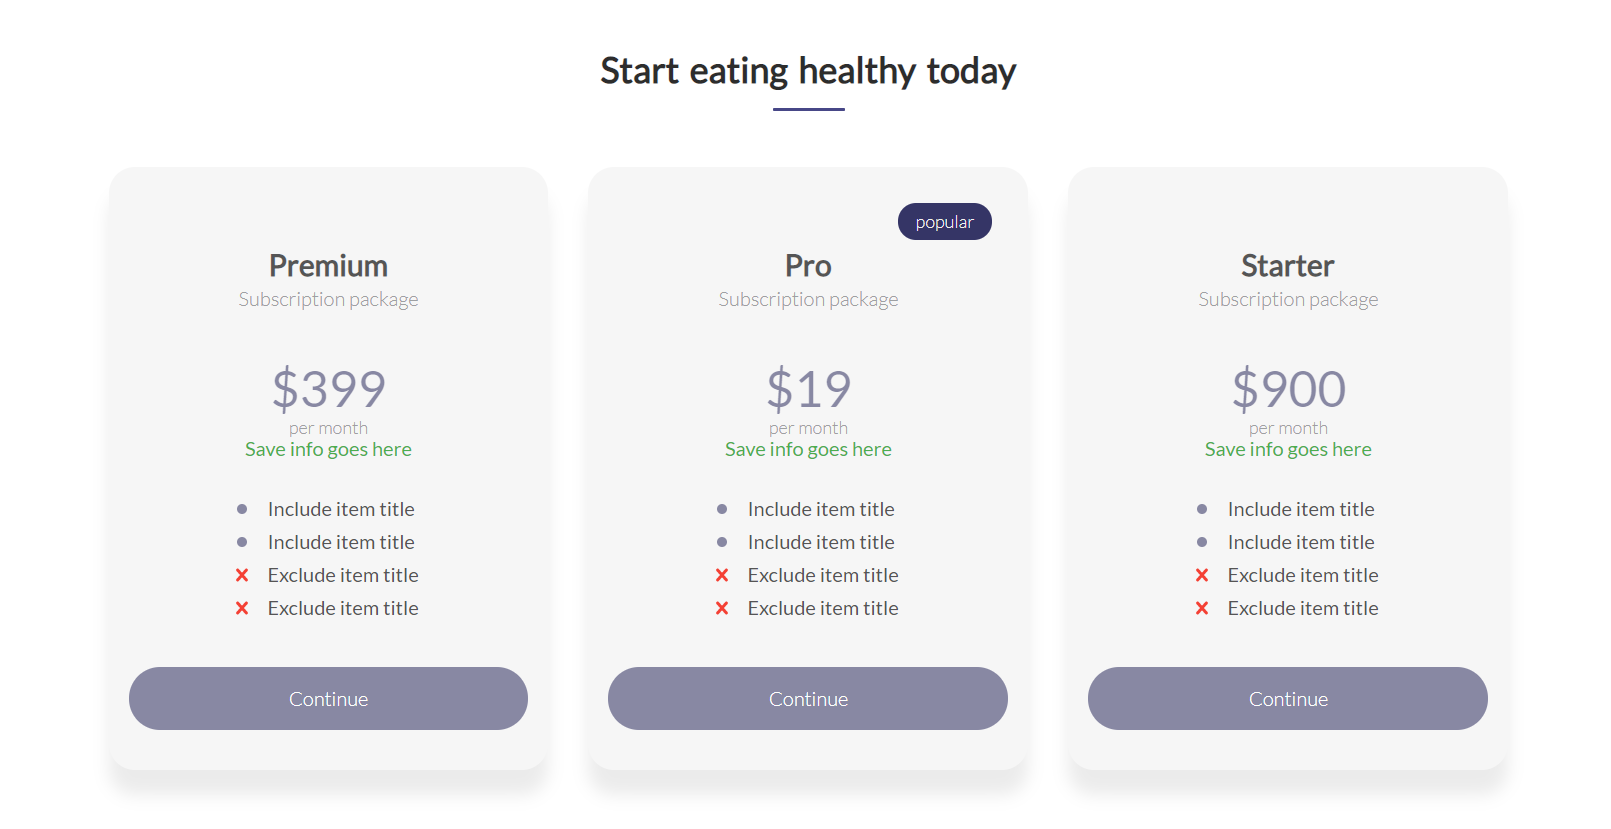Click first red X icon in Pro
This screenshot has width=1611, height=829.
coord(722,575)
